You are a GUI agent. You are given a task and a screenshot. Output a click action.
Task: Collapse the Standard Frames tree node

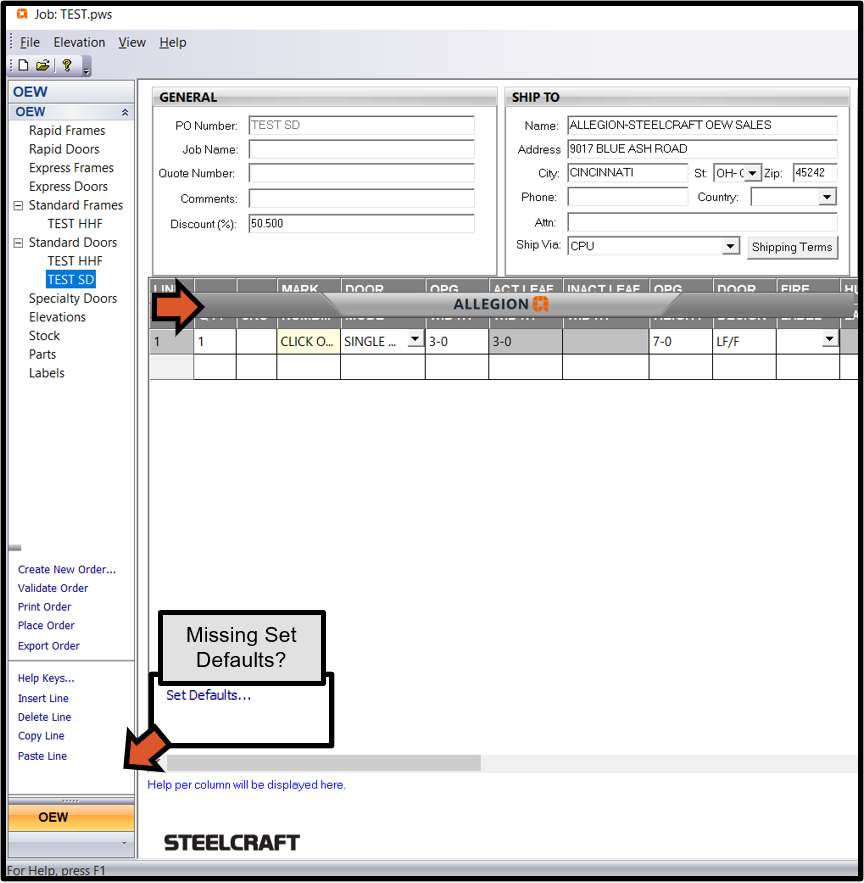click(x=19, y=206)
